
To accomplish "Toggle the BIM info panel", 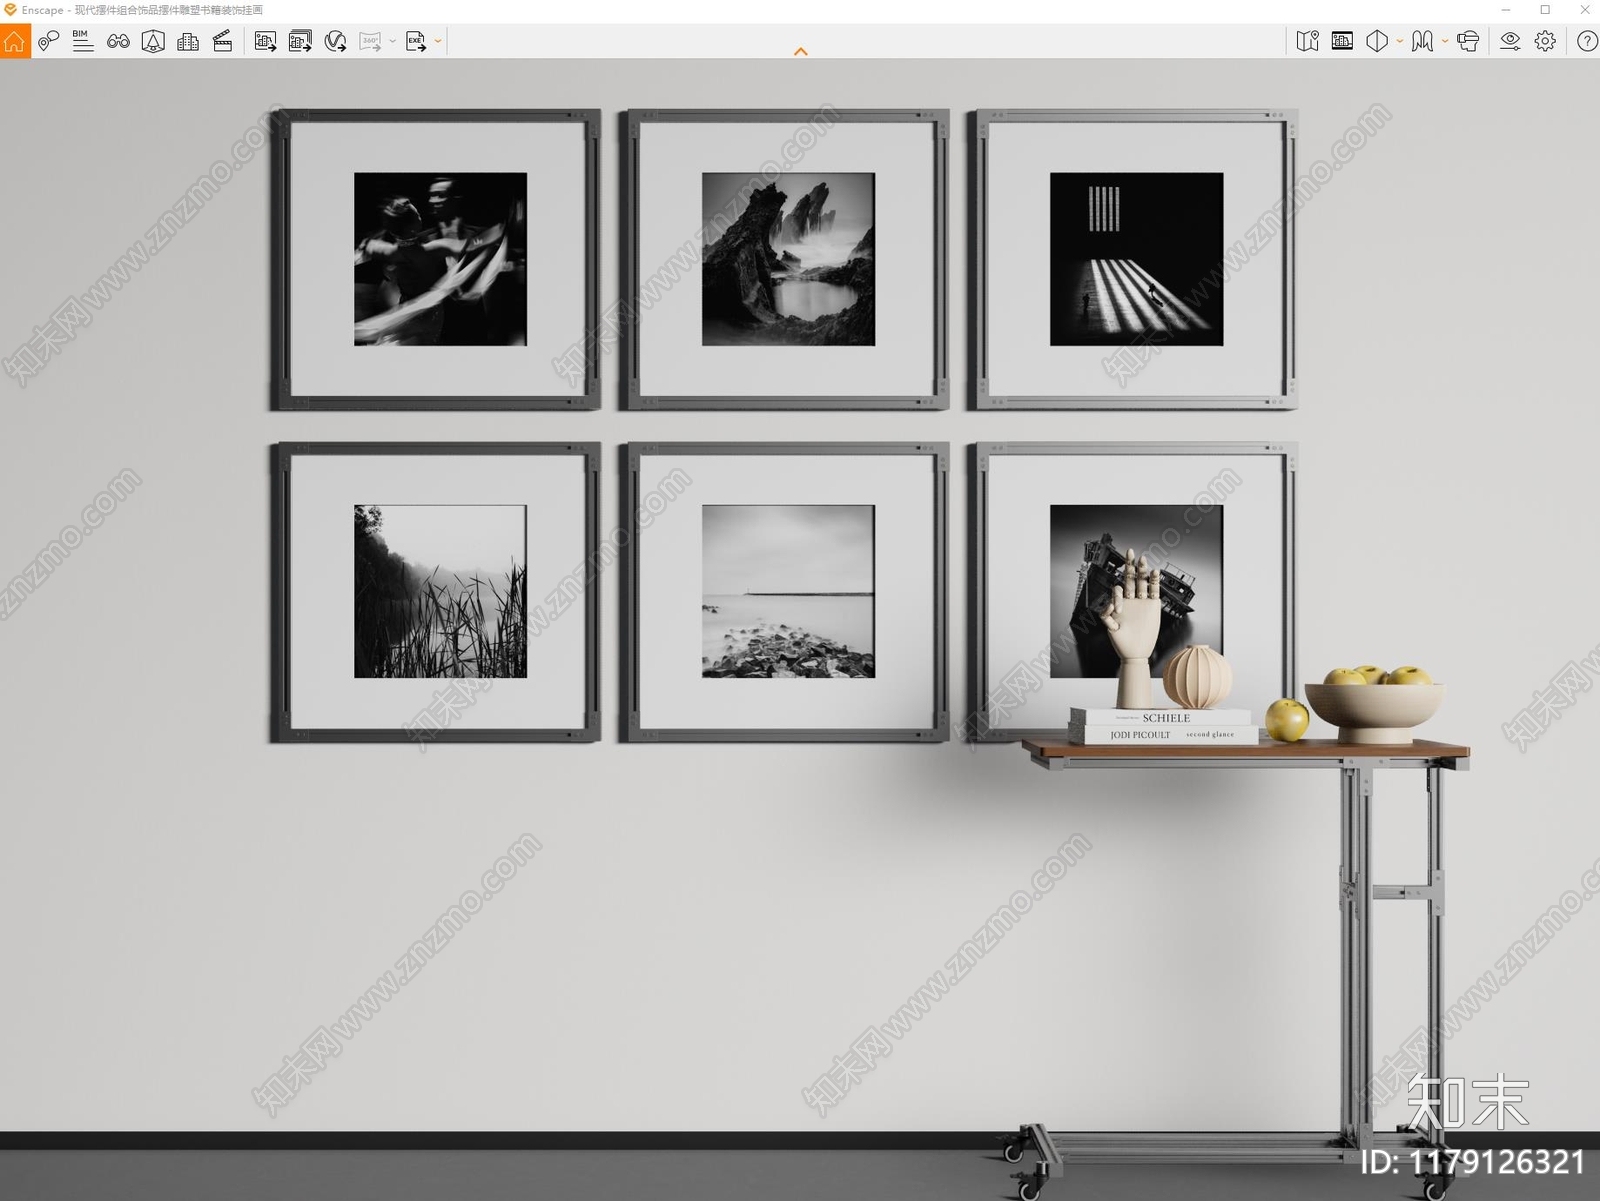I will point(83,41).
